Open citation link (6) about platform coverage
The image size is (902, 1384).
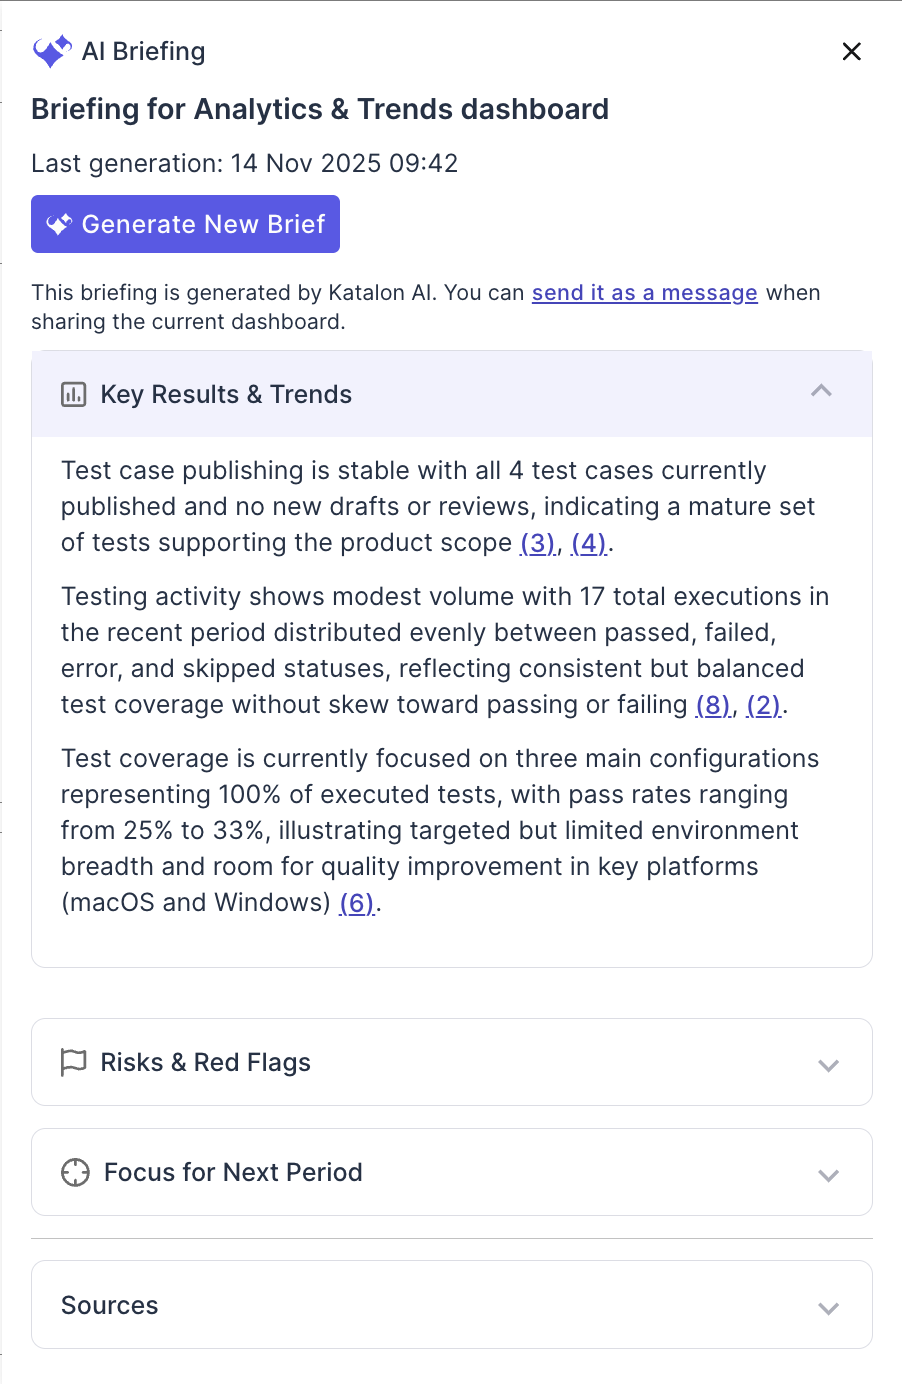pos(357,902)
